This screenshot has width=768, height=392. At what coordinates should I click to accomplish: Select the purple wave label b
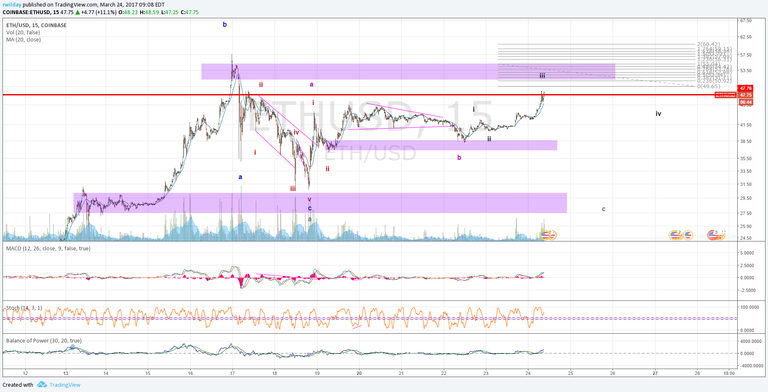[x=459, y=157]
